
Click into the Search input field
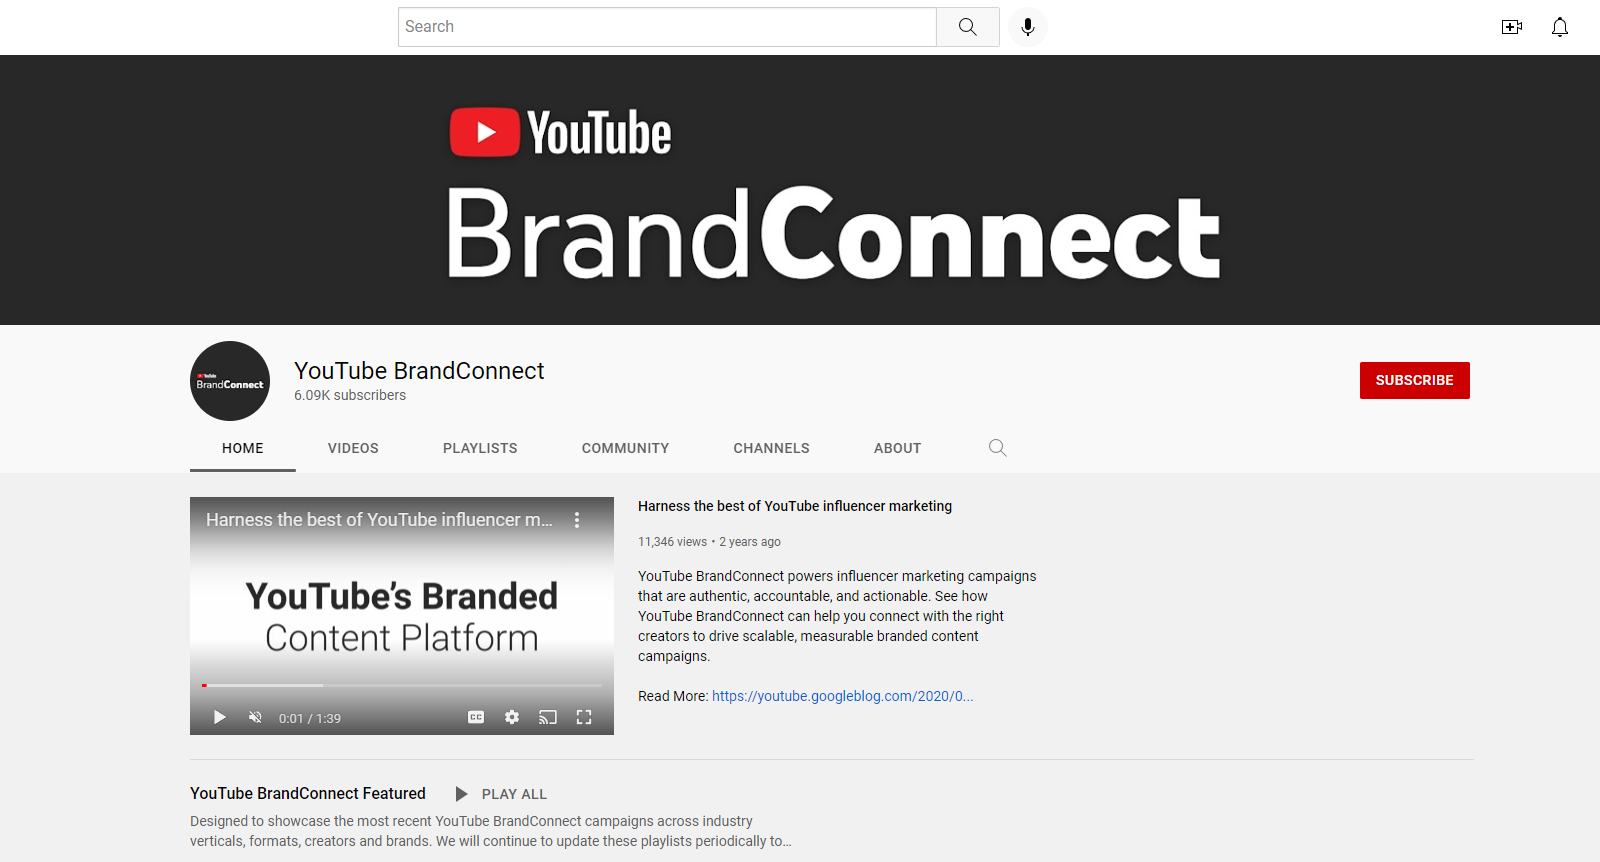667,27
